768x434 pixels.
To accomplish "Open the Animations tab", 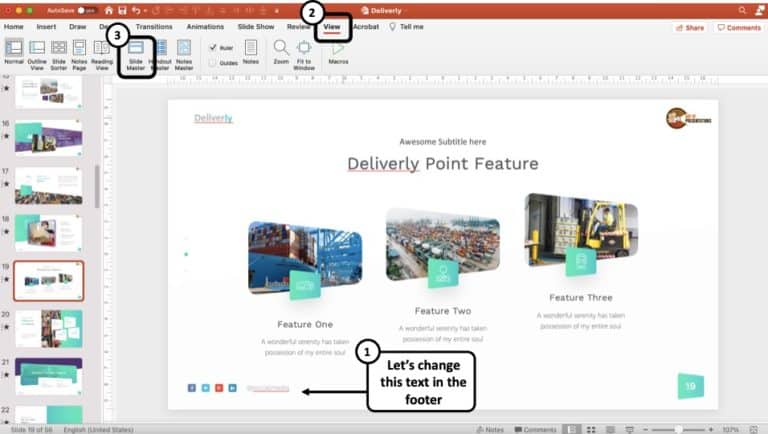I will click(x=205, y=27).
